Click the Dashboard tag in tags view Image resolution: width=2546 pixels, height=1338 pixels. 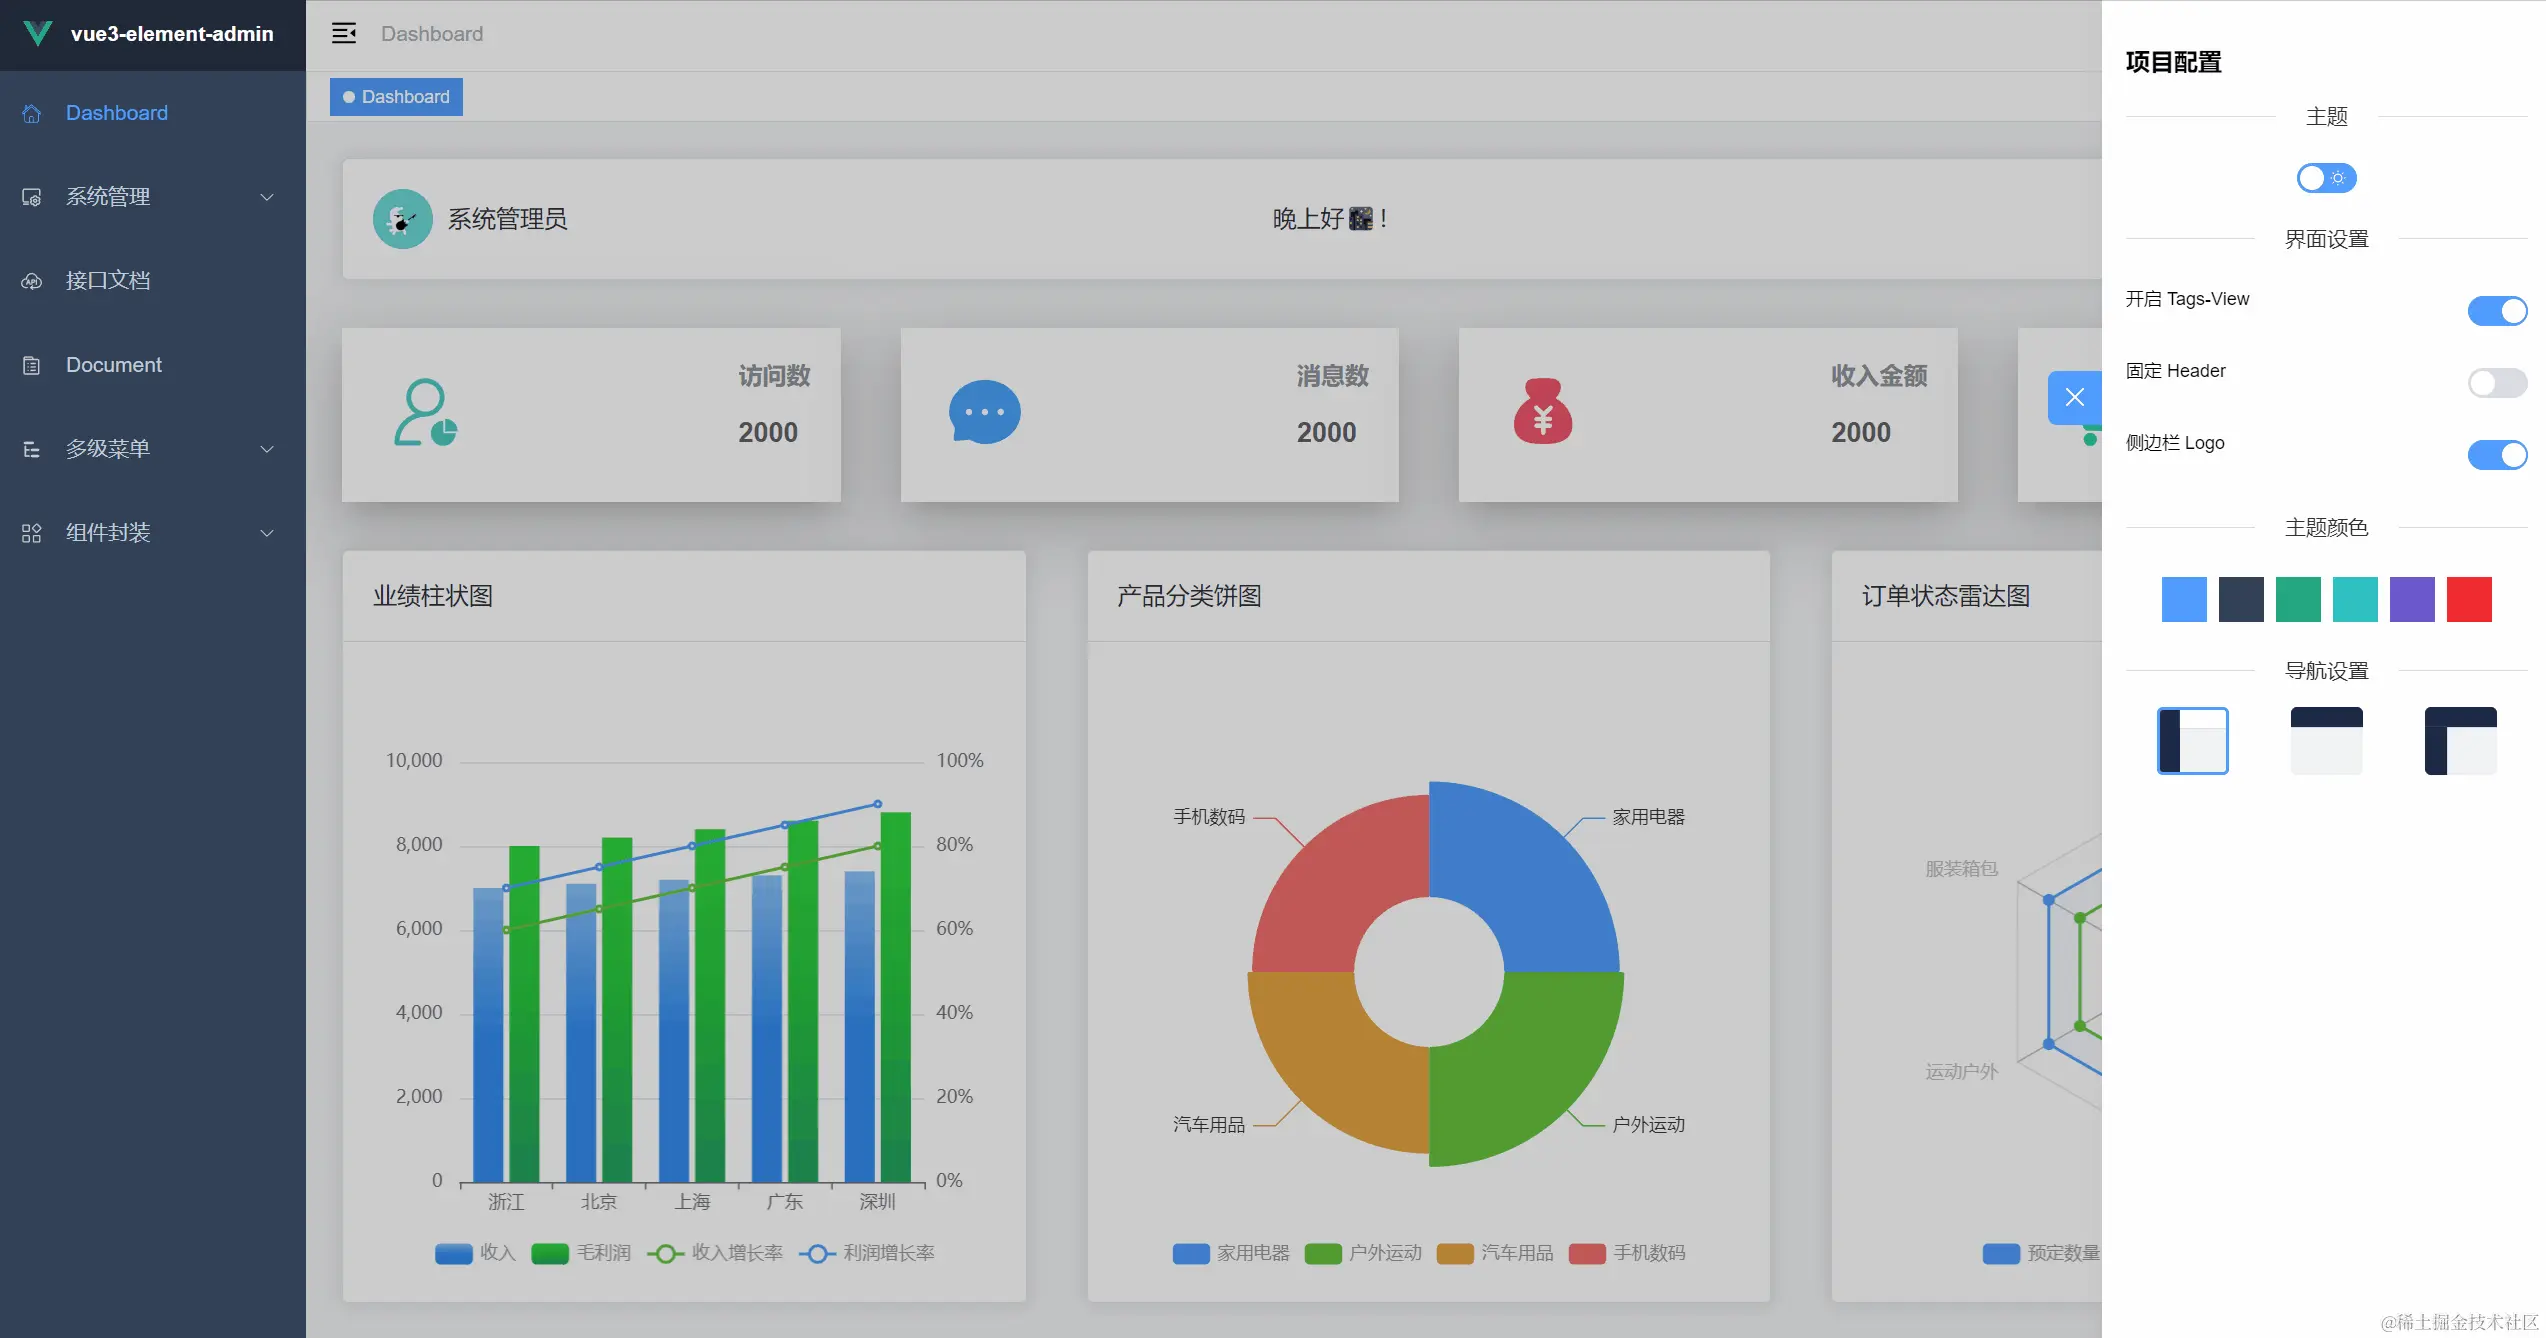click(397, 97)
